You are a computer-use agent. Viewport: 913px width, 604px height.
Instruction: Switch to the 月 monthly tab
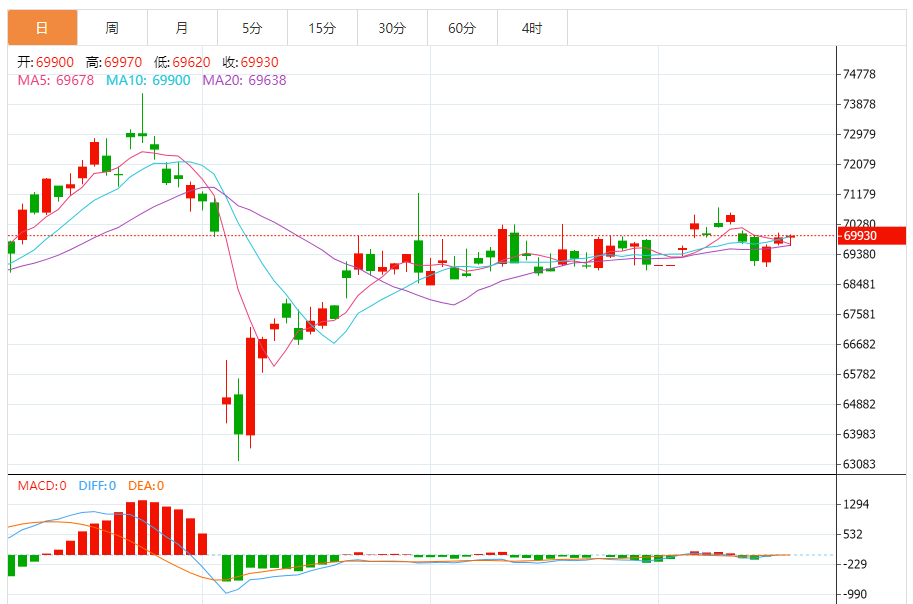[182, 27]
